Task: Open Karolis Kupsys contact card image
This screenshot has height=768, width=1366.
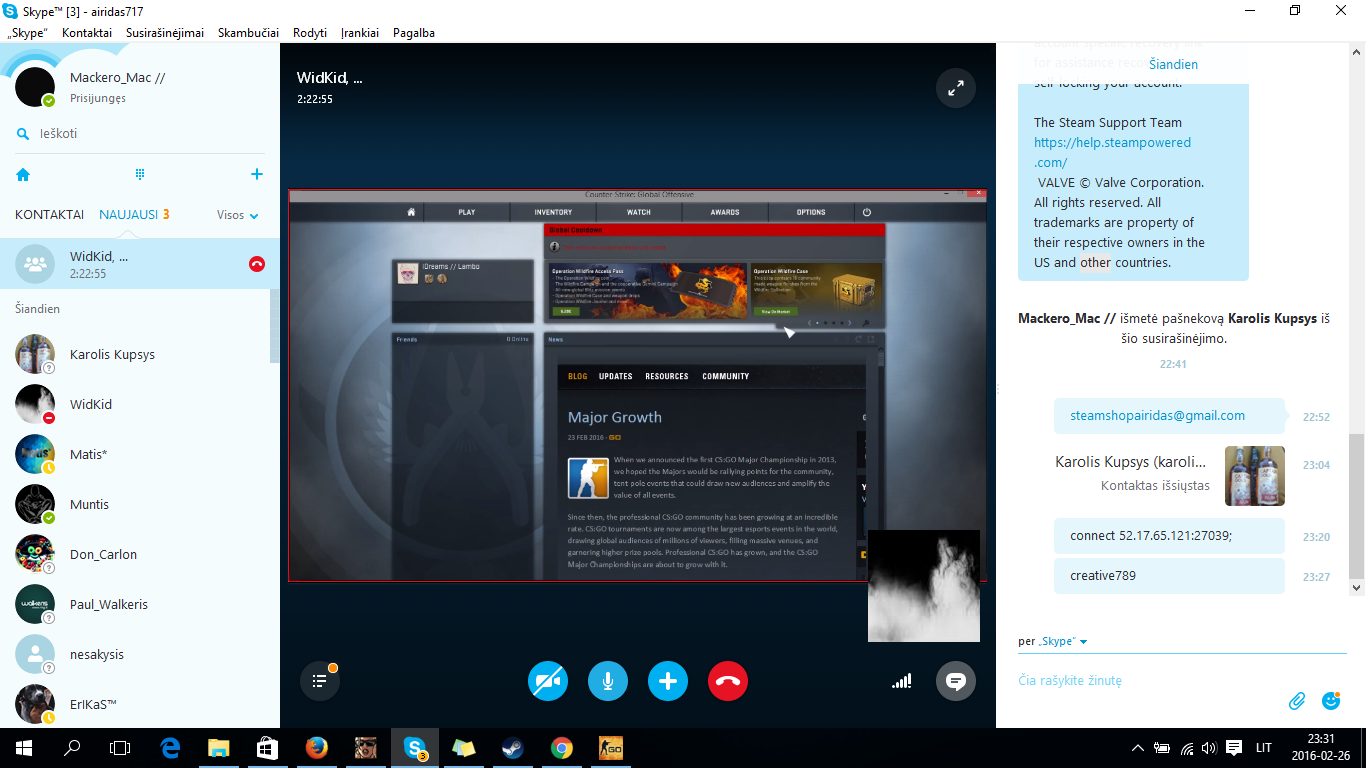Action: pyautogui.click(x=1255, y=476)
